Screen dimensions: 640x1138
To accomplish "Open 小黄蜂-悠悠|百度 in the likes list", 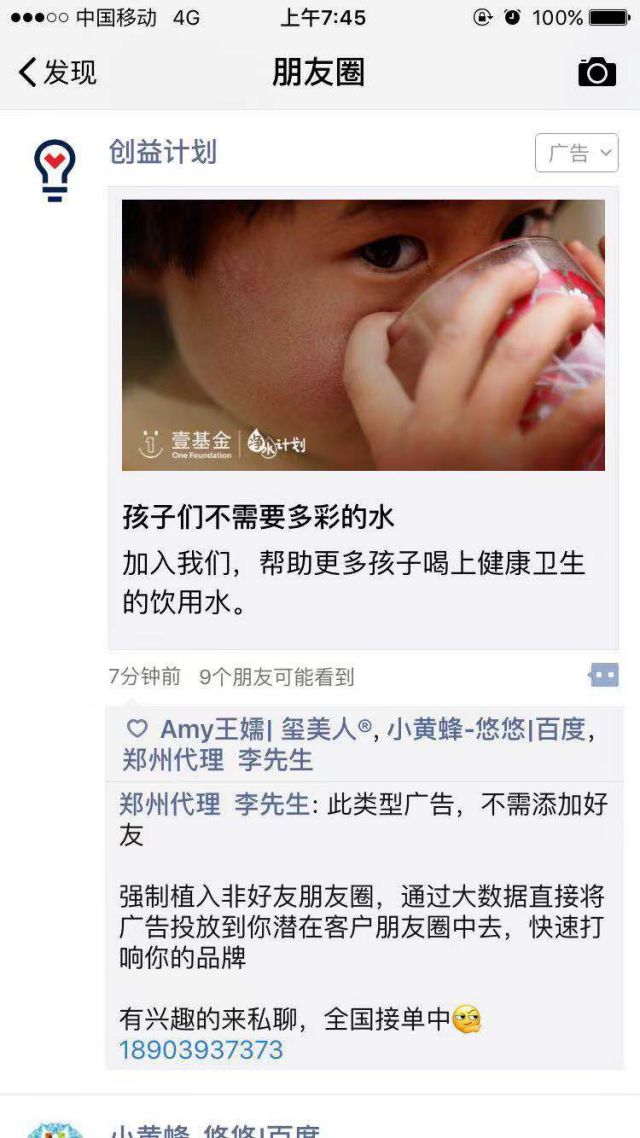I will coord(486,729).
